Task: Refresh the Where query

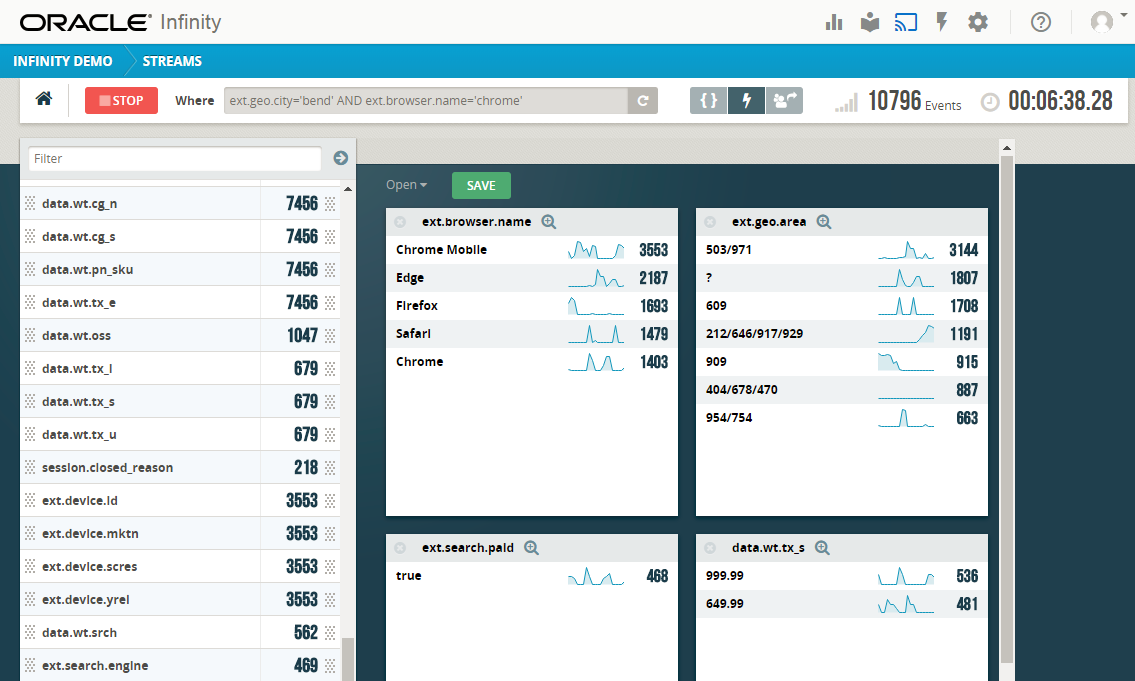Action: click(x=643, y=101)
